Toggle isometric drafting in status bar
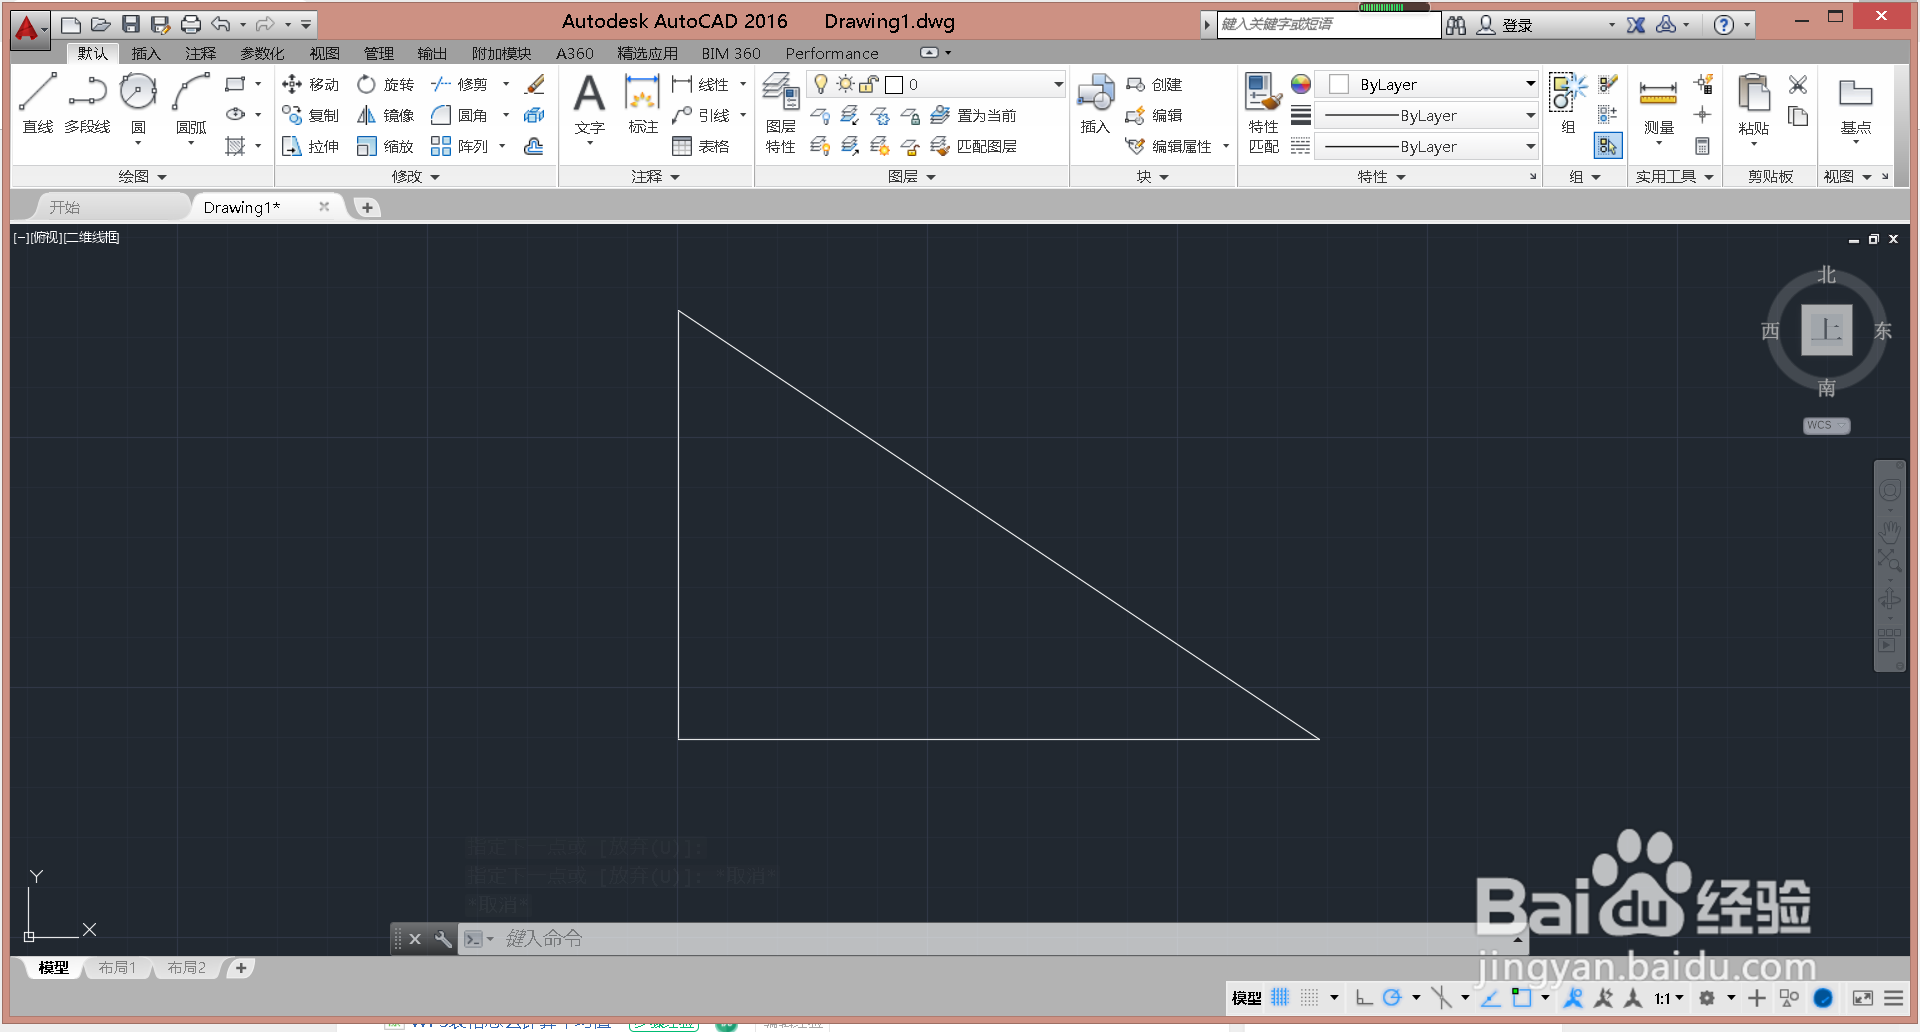 coord(1441,997)
